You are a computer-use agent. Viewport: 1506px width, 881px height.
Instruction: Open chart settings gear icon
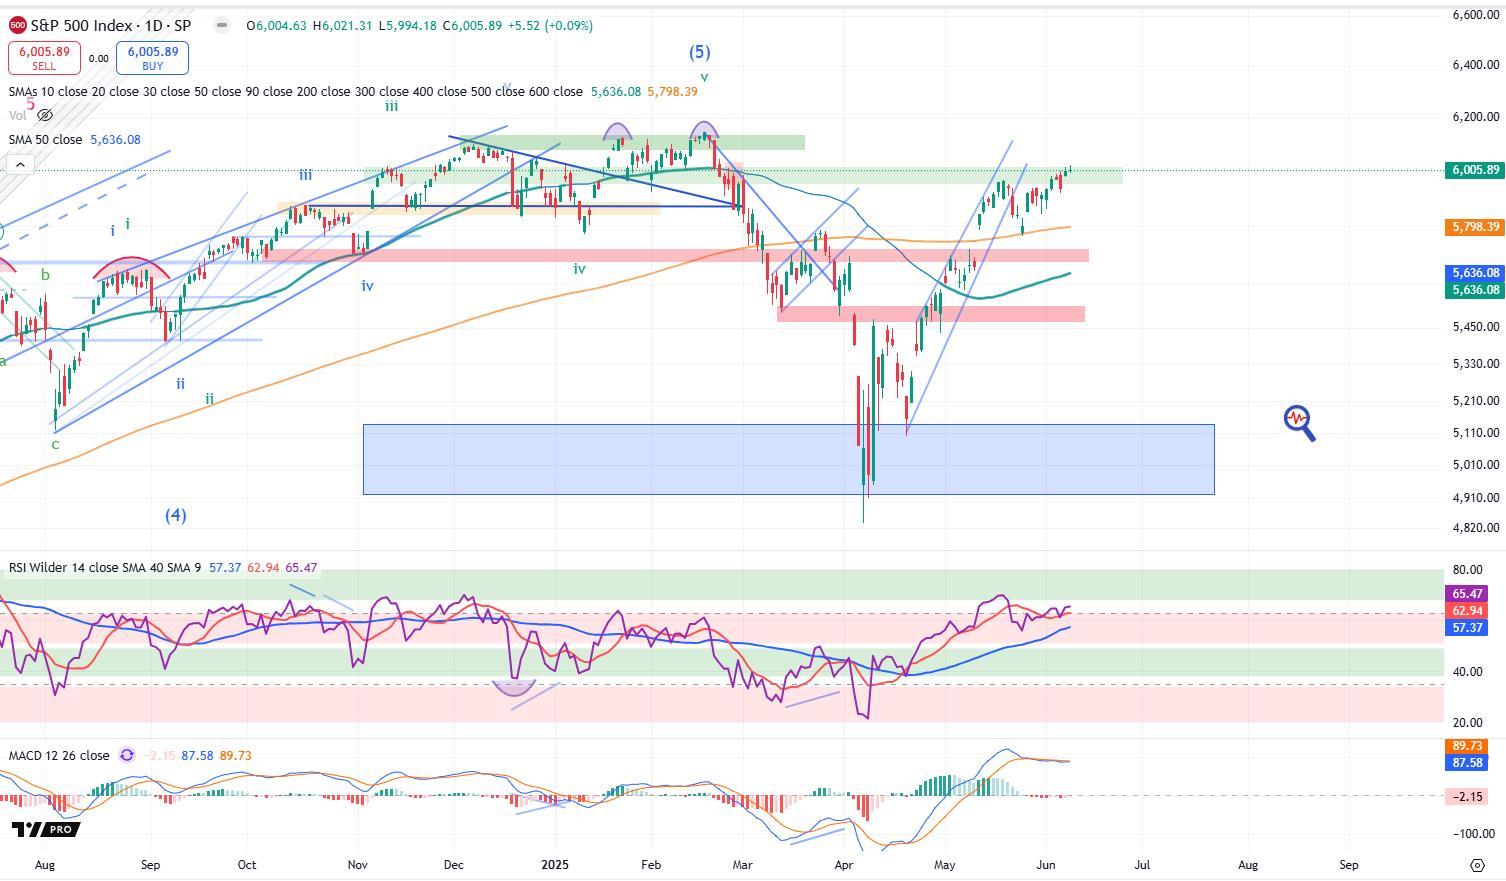[1478, 865]
